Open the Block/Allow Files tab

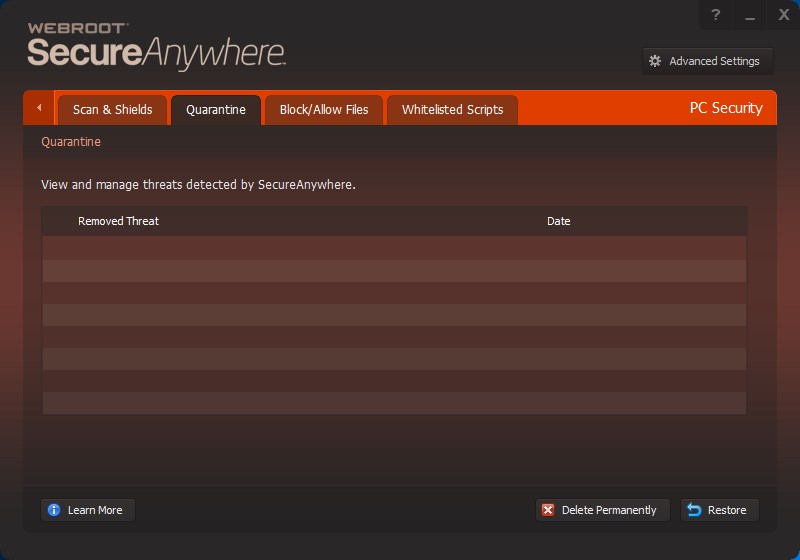pos(324,110)
